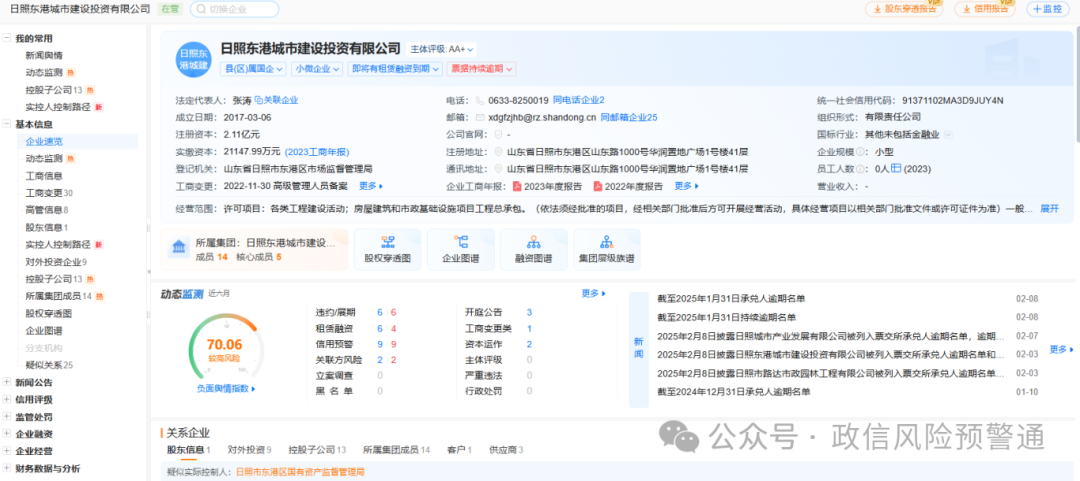
Task: Open 疑似关系 25 in the sidebar
Action: (x=49, y=365)
